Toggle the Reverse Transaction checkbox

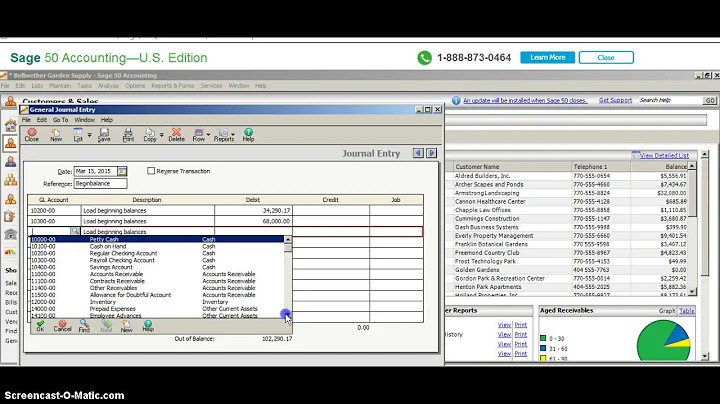pos(151,171)
